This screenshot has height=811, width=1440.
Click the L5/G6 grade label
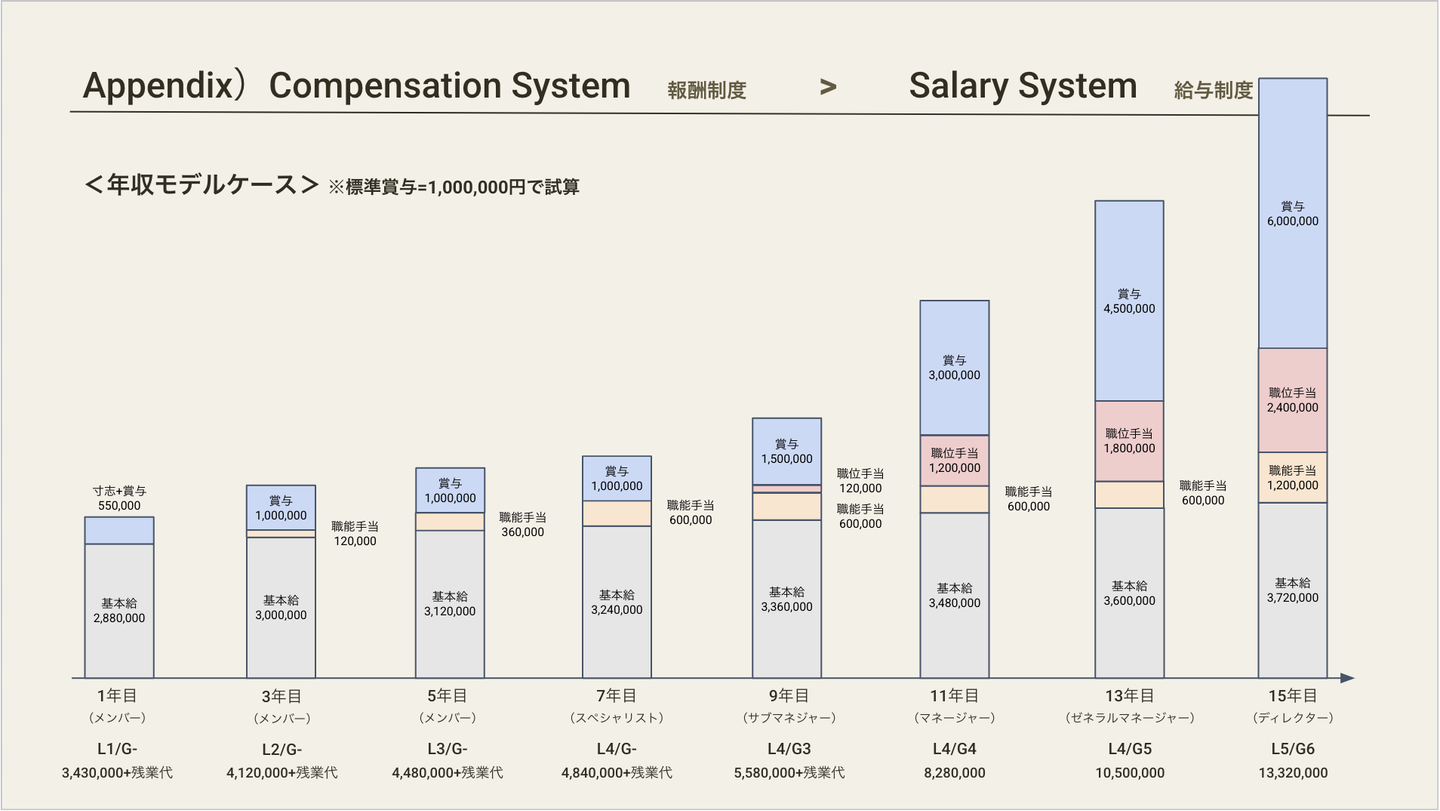[x=1293, y=749]
